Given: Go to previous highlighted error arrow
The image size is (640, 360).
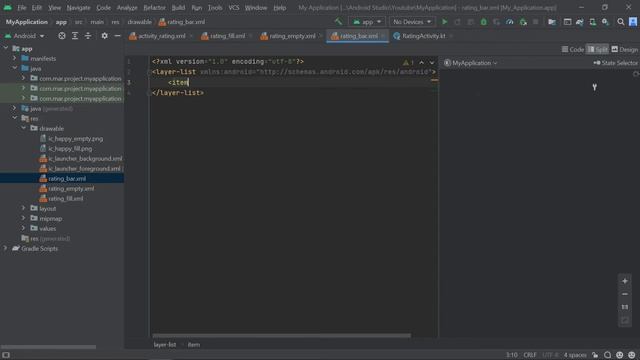Looking at the screenshot, I should (422, 62).
